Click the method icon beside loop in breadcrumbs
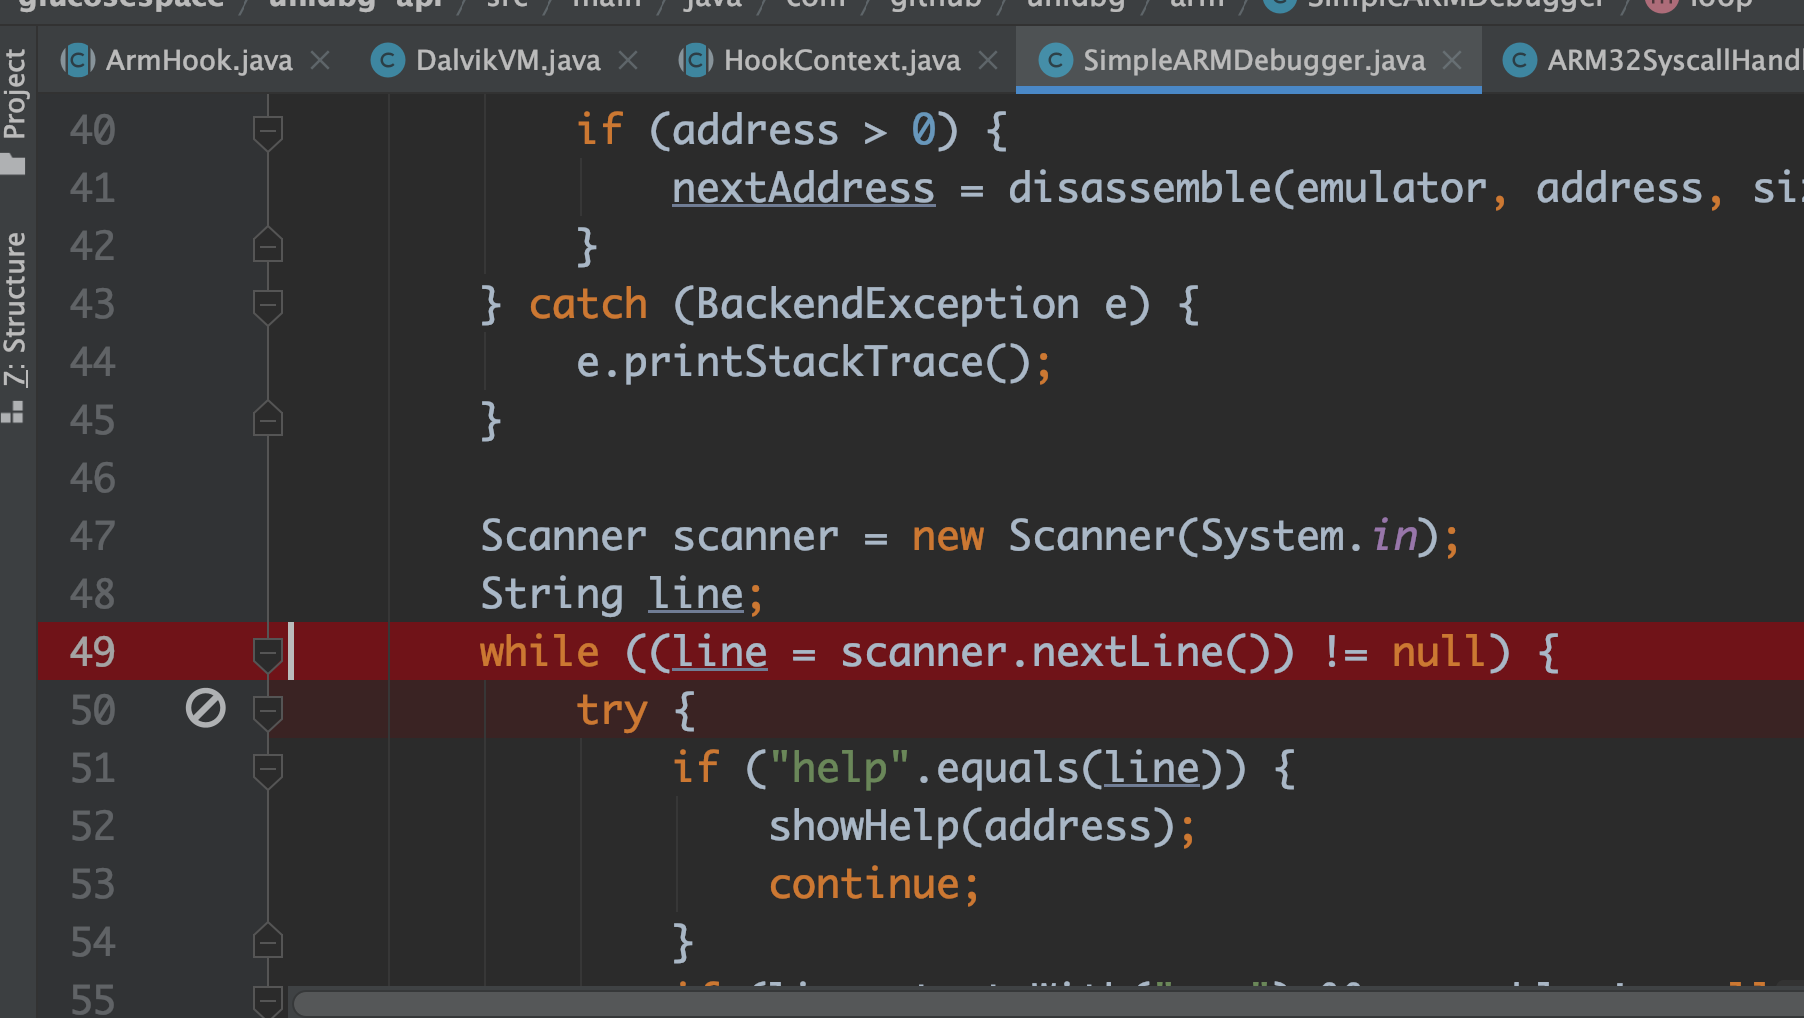The width and height of the screenshot is (1804, 1018). [x=1660, y=4]
